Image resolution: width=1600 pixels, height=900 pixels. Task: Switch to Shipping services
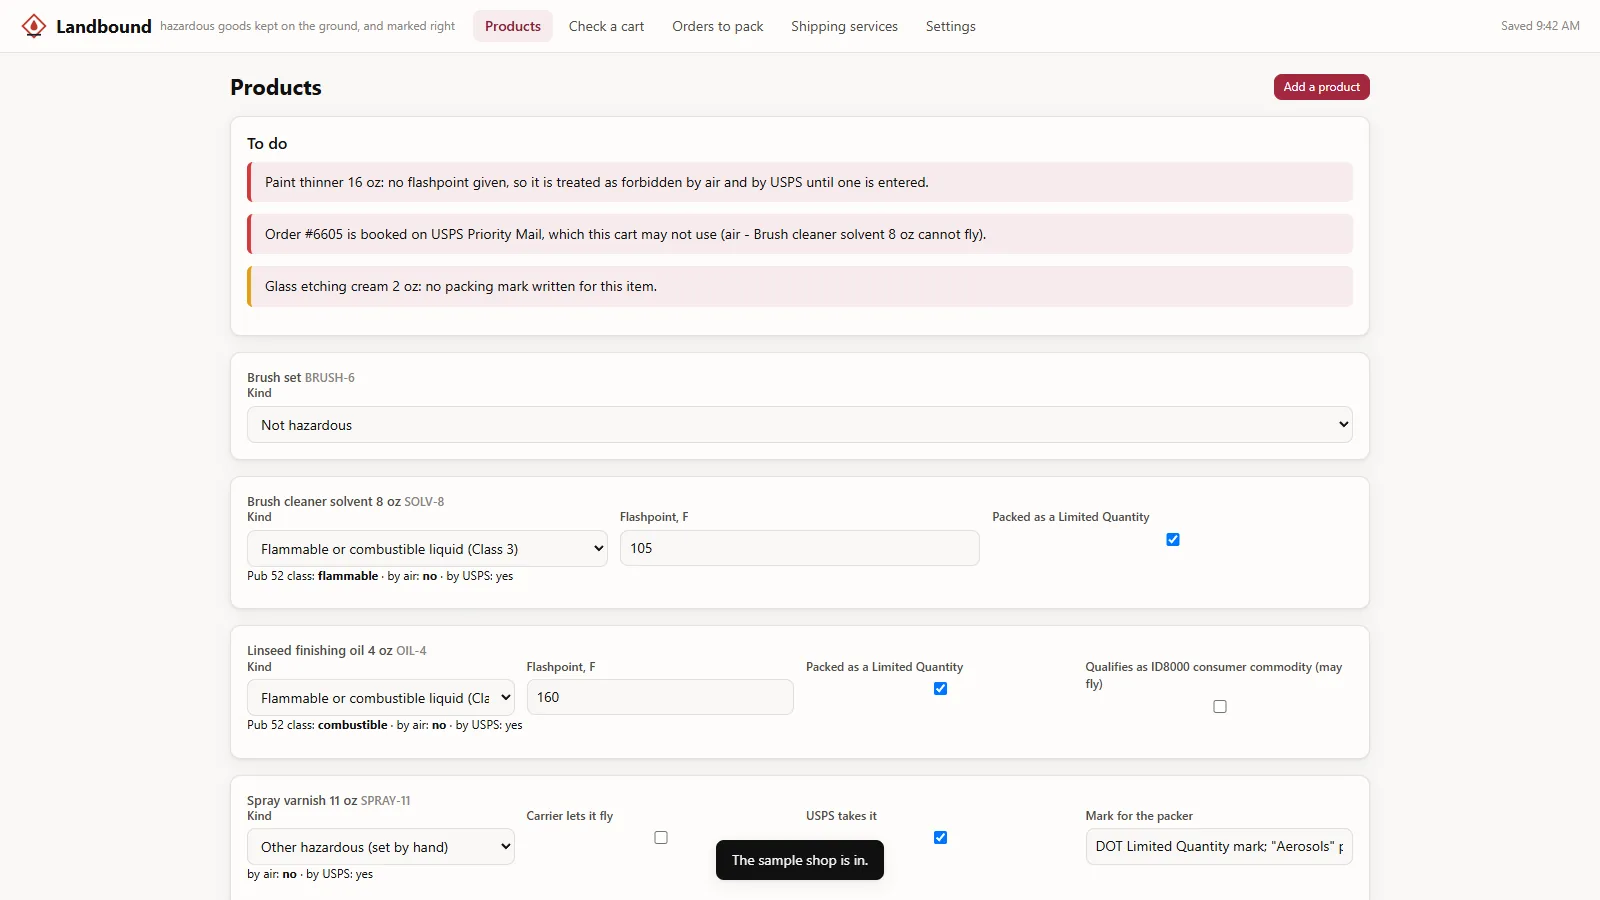click(844, 26)
